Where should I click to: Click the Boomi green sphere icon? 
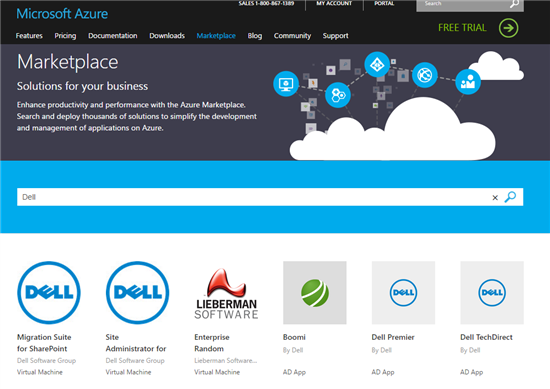click(315, 293)
